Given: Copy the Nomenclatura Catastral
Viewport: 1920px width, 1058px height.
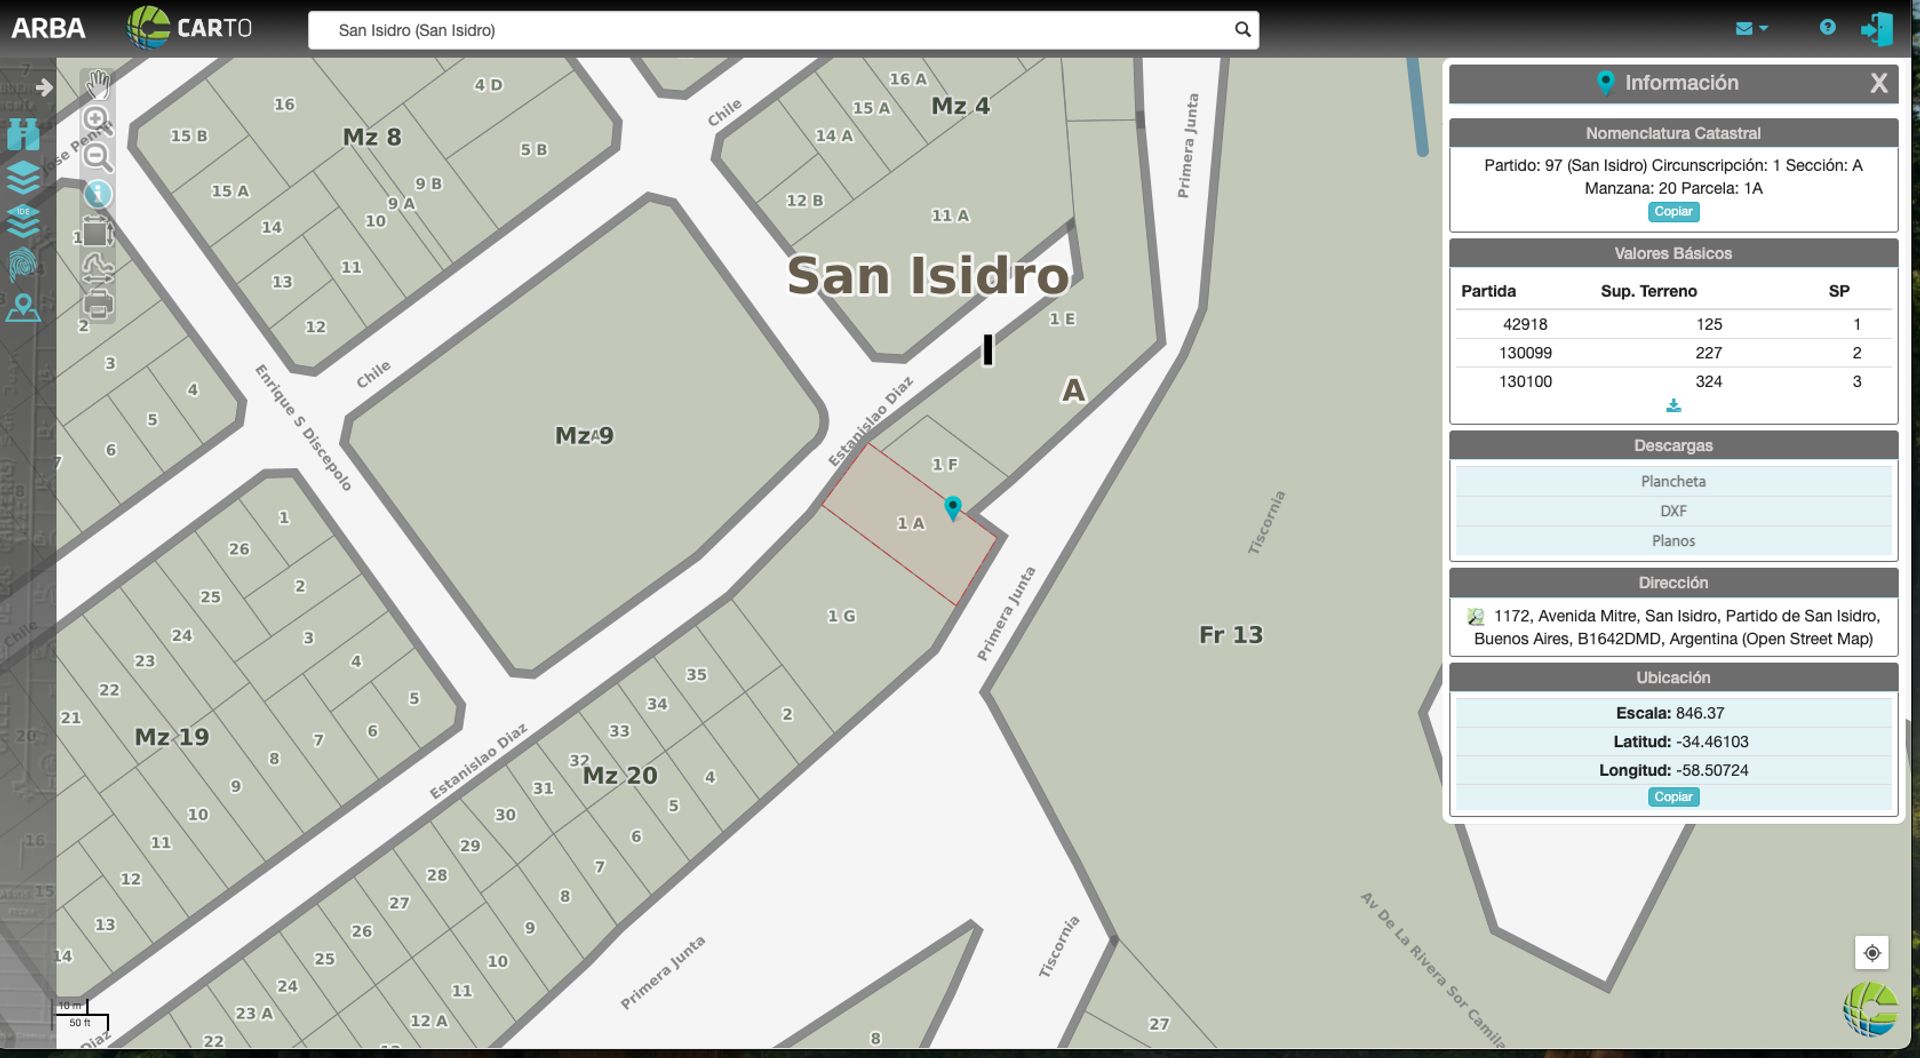Looking at the screenshot, I should click(1673, 212).
